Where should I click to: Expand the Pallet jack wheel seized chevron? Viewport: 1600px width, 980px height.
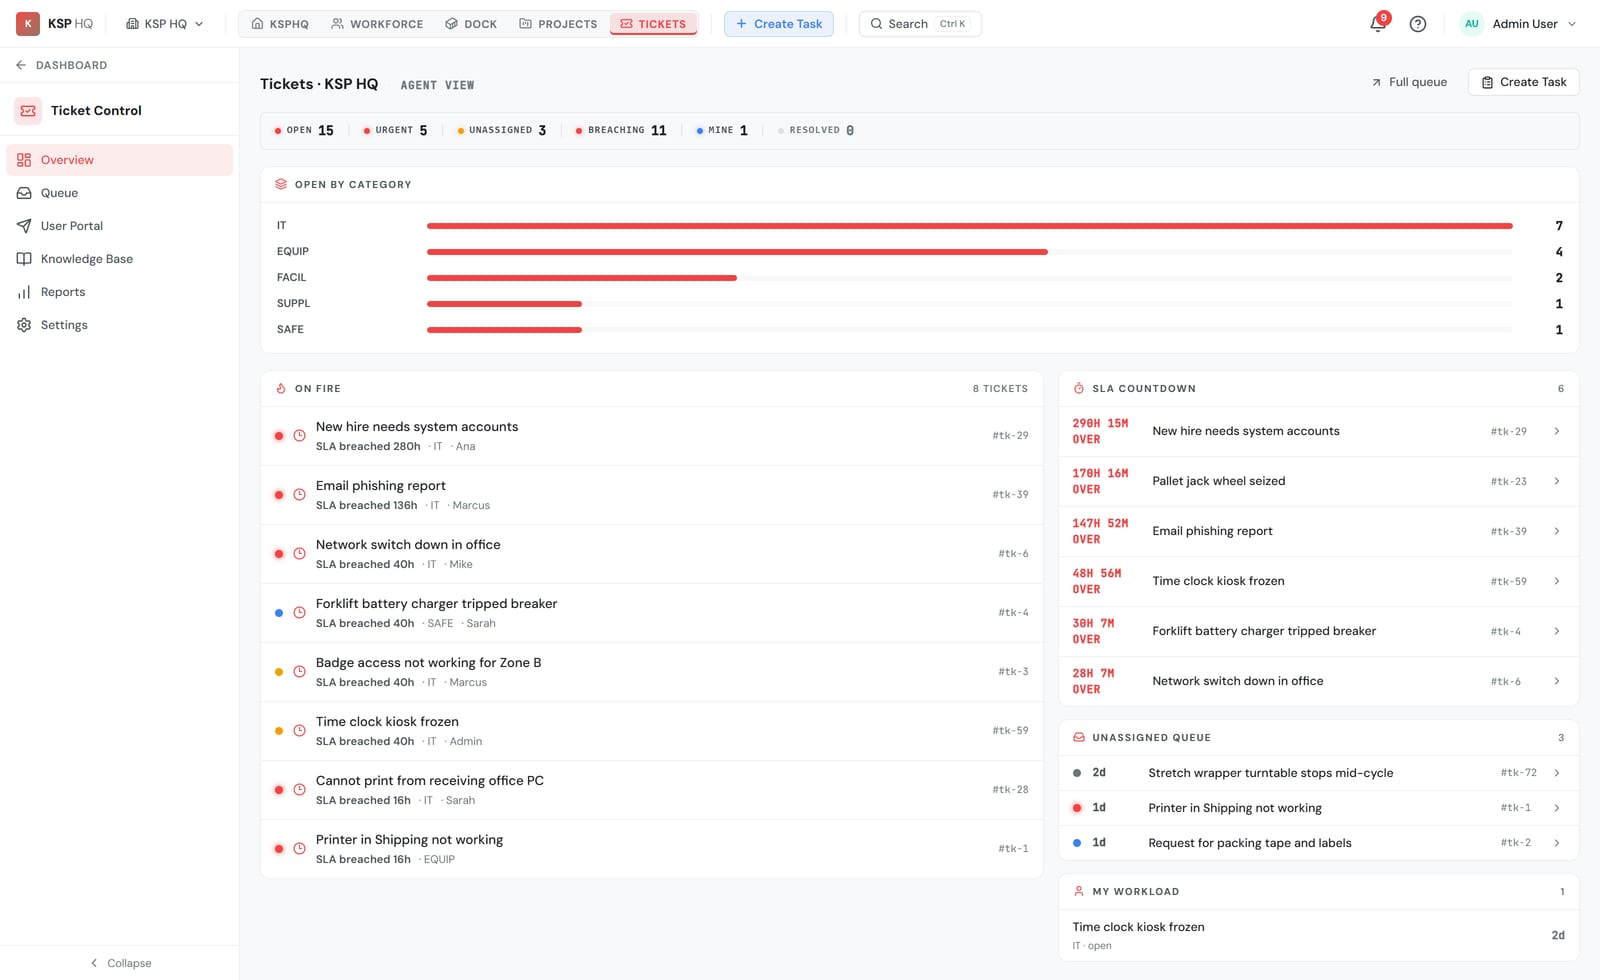pos(1557,481)
